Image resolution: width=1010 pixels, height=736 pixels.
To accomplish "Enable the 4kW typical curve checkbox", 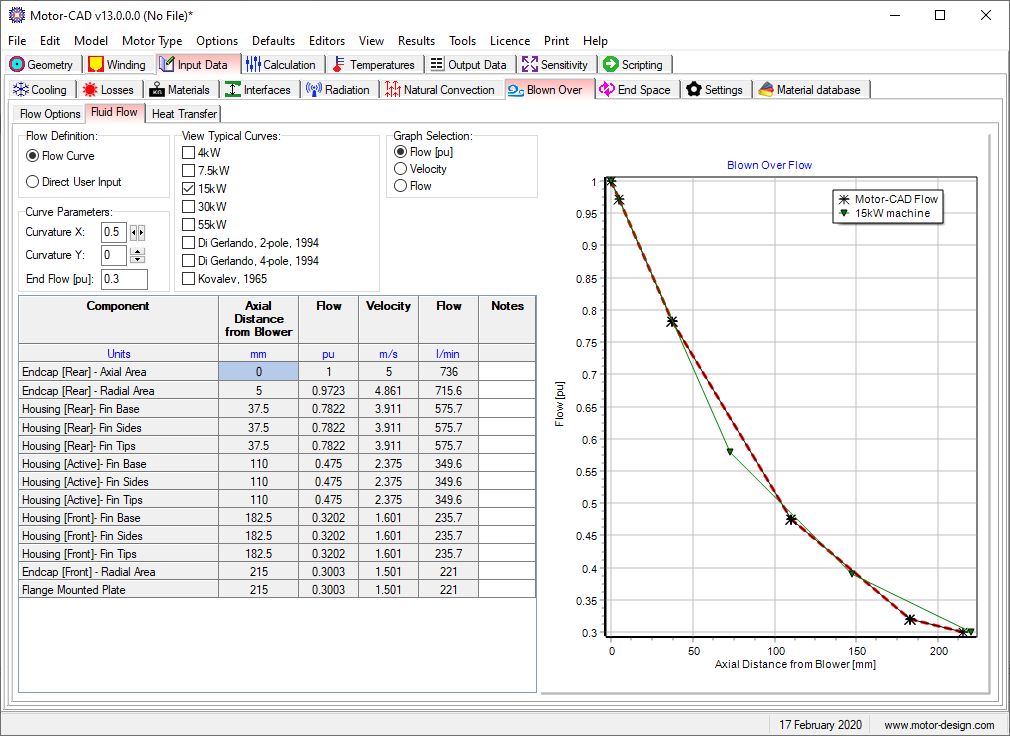I will pyautogui.click(x=188, y=153).
